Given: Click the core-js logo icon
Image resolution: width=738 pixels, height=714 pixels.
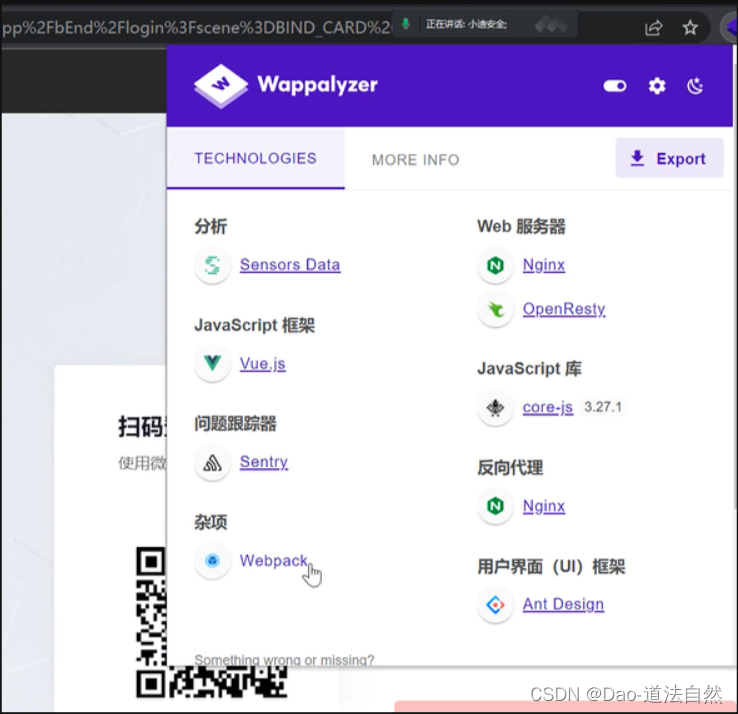Looking at the screenshot, I should (x=496, y=408).
